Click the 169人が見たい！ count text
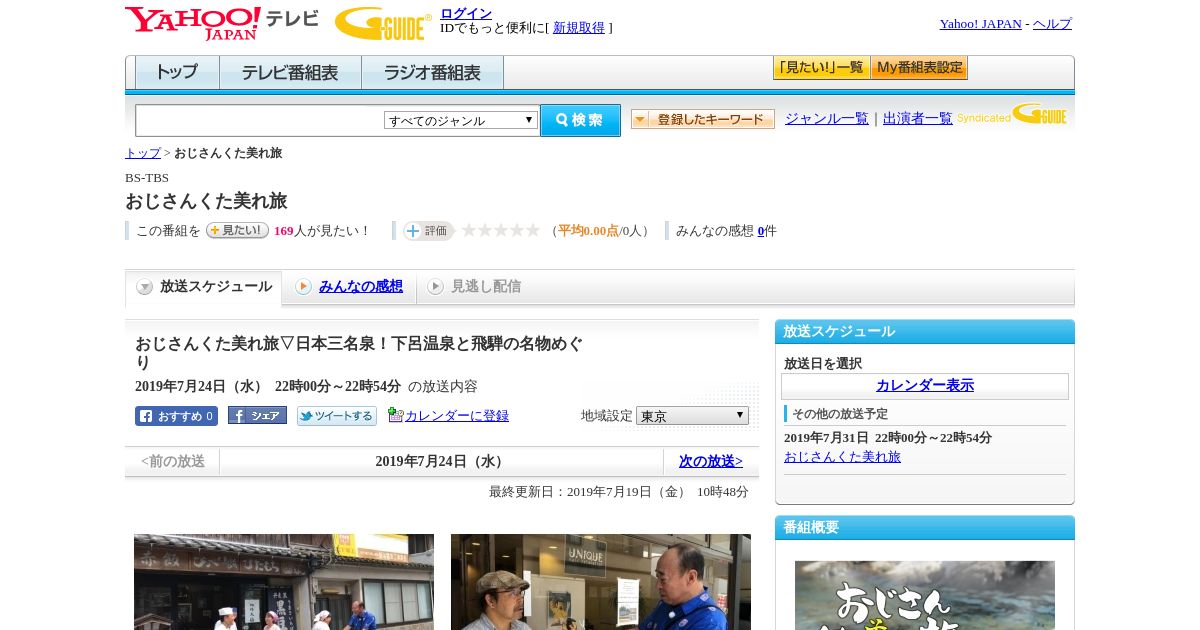 tap(321, 231)
